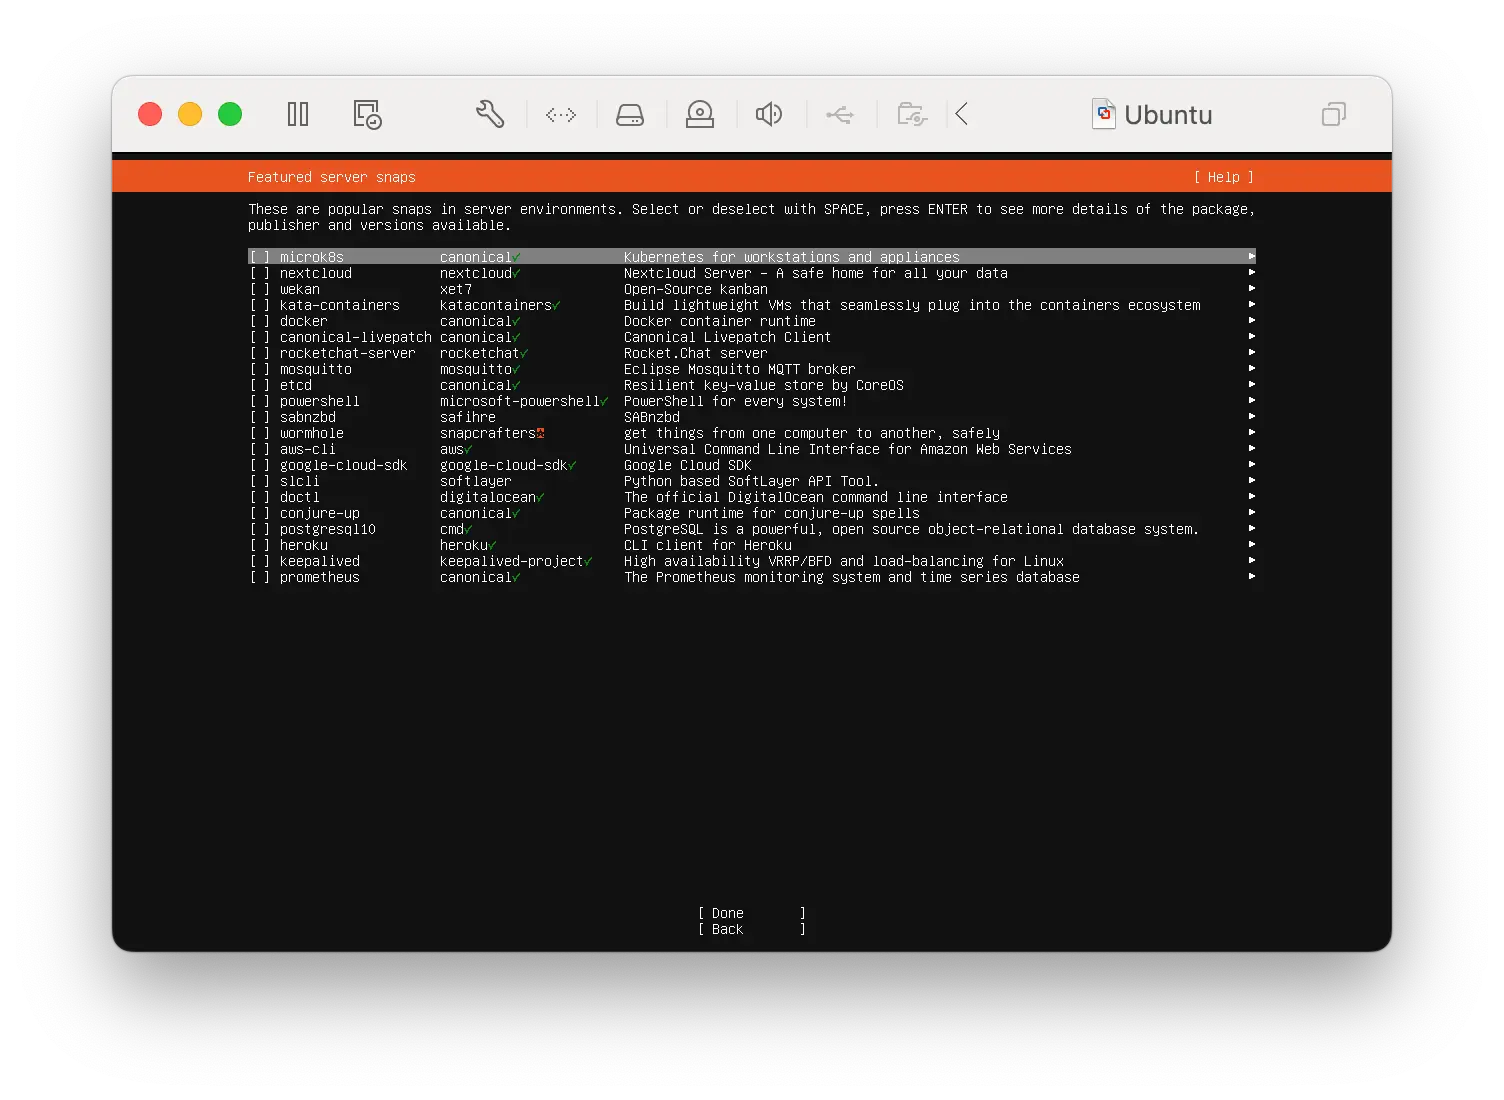This screenshot has height=1100, width=1504.
Task: Expand details arrow for wekan row
Action: (1251, 289)
